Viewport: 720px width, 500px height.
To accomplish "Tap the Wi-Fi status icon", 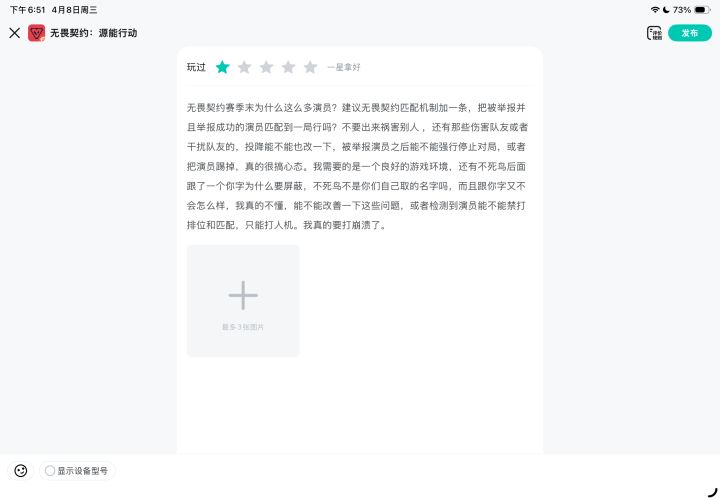I will coord(655,10).
